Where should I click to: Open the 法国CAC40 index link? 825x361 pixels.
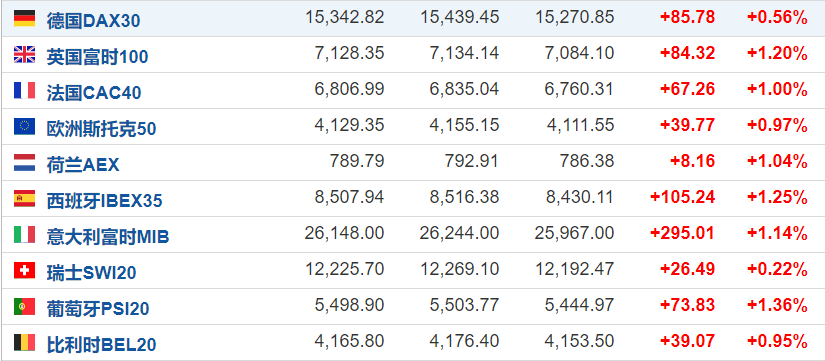click(94, 93)
